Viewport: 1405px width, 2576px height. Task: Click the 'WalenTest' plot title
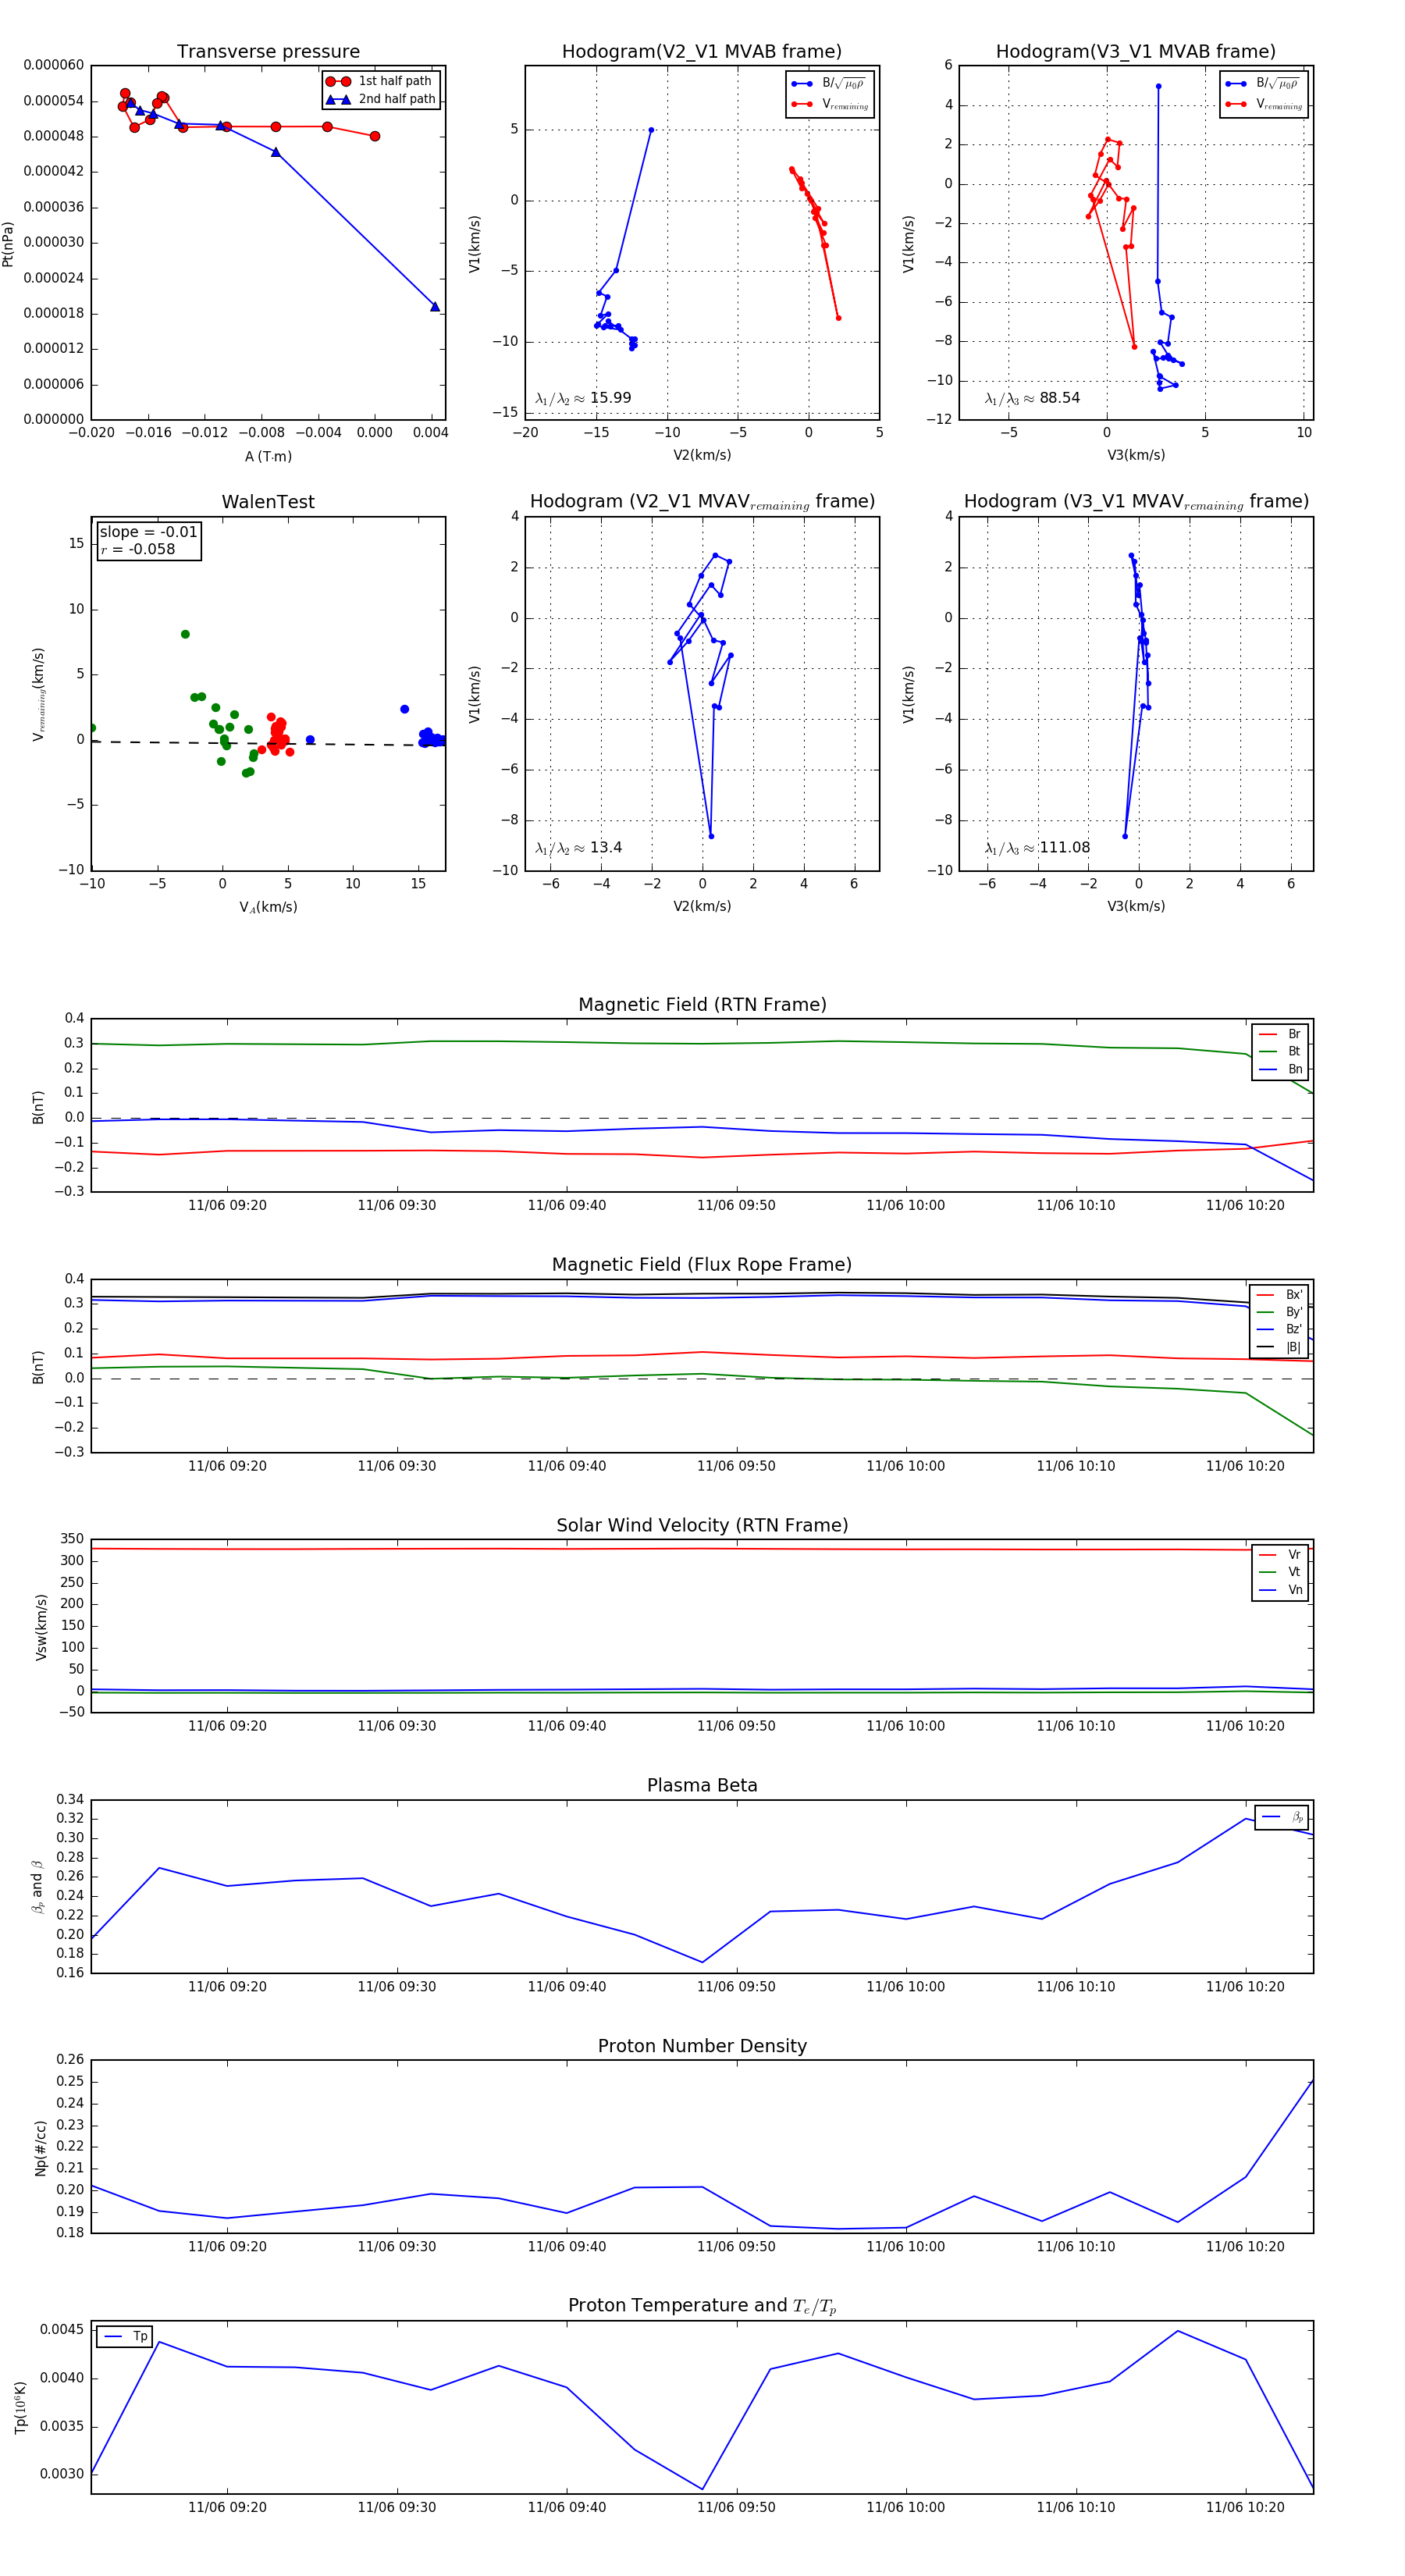click(268, 502)
